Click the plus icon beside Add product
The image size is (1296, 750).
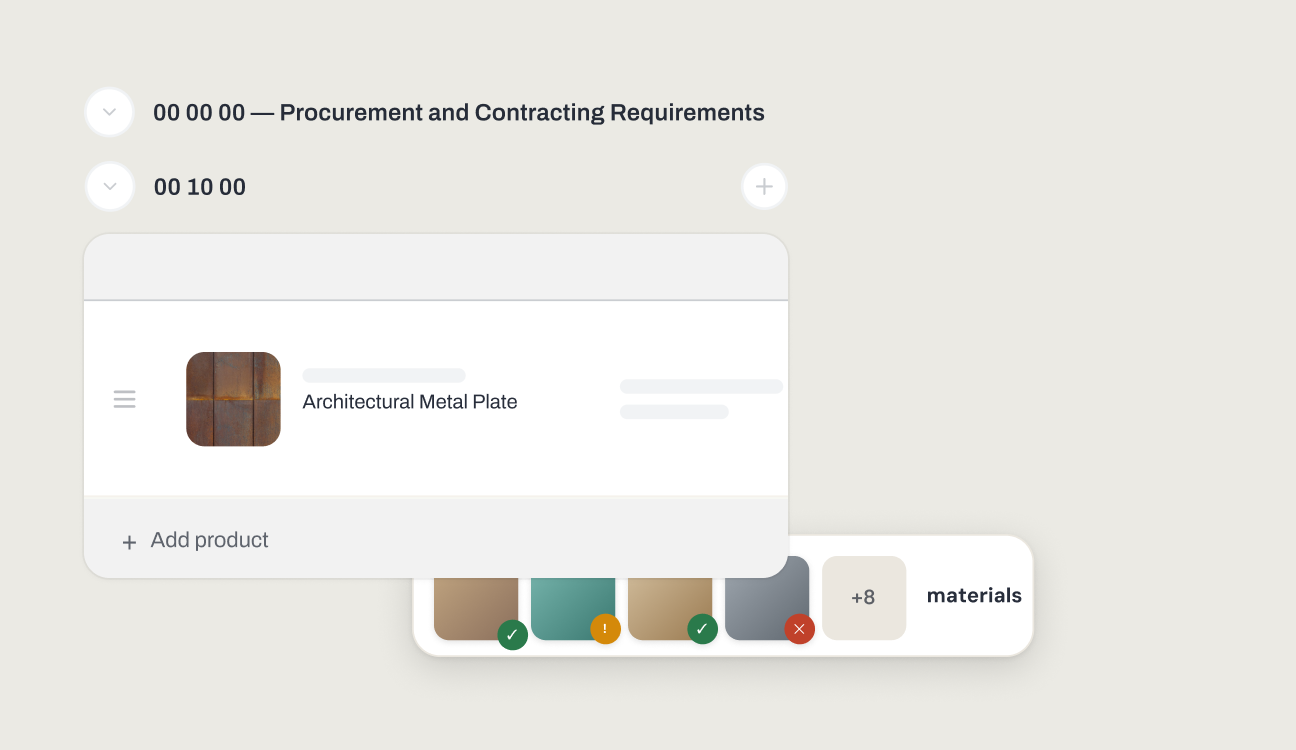point(129,542)
